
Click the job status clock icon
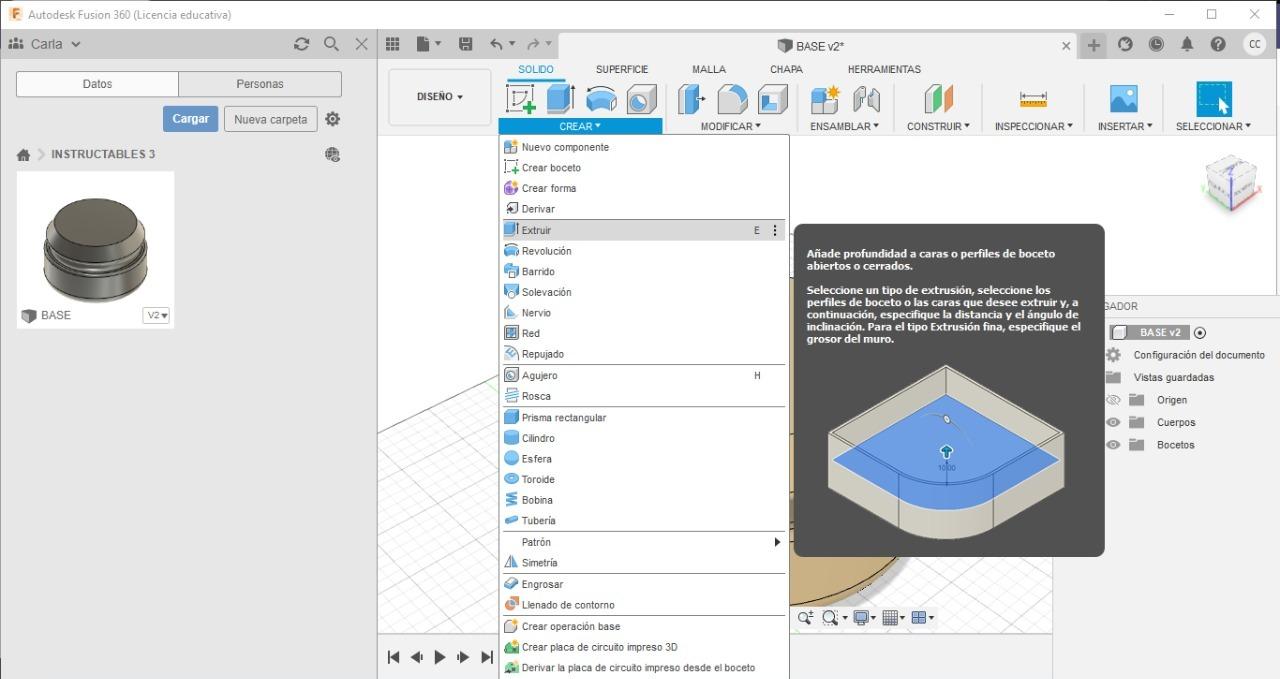coord(1156,44)
